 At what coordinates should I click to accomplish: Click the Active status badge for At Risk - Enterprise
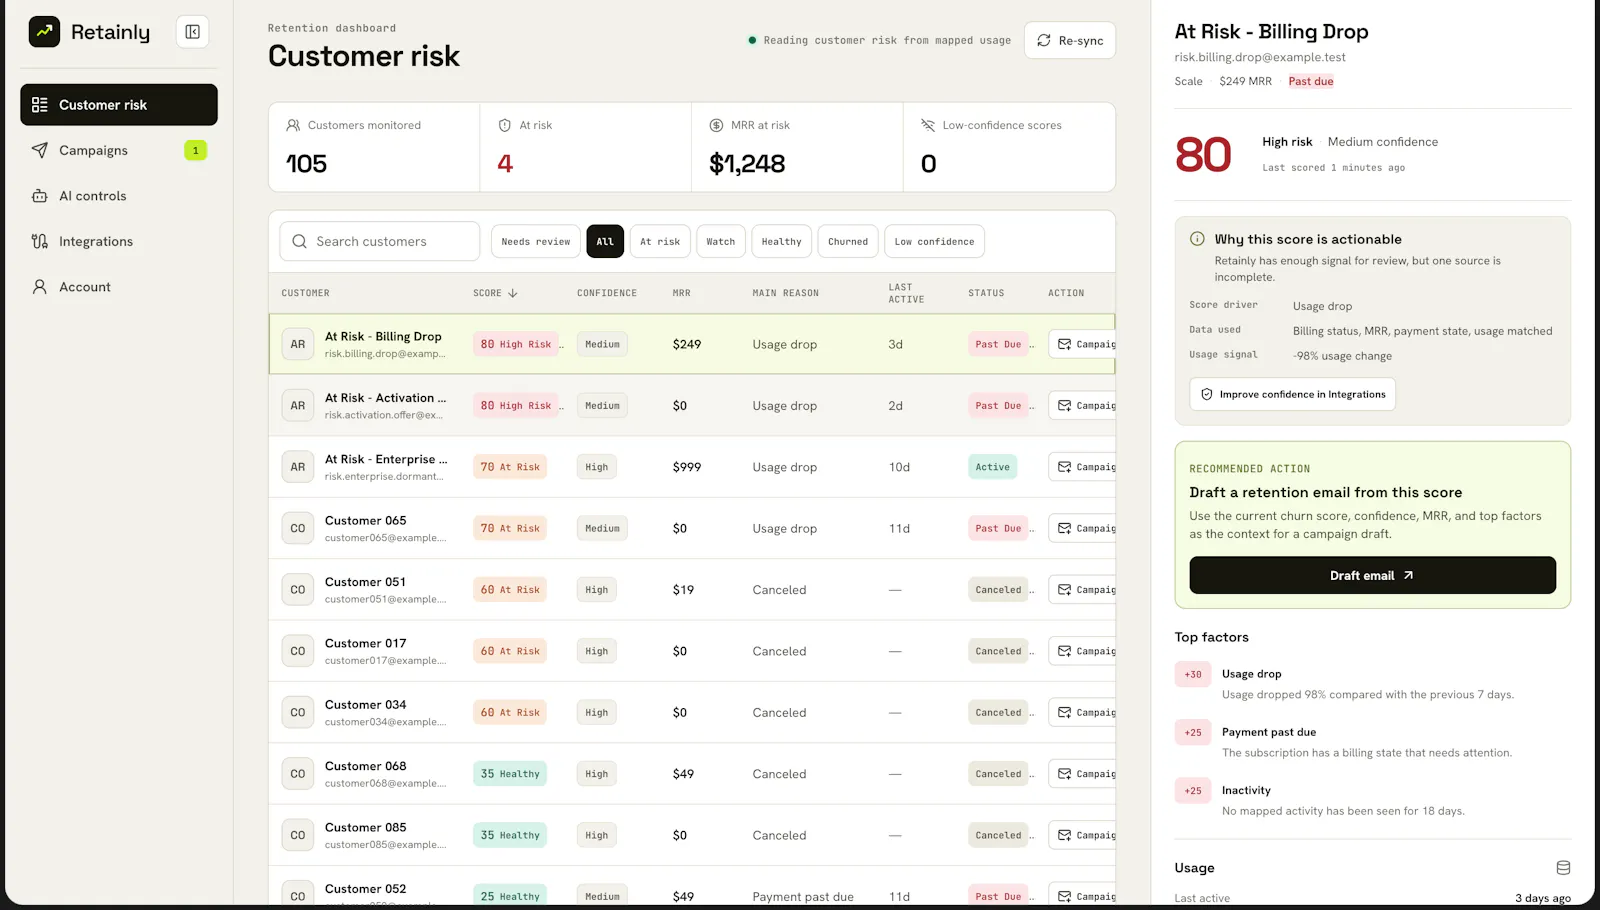[x=993, y=467]
